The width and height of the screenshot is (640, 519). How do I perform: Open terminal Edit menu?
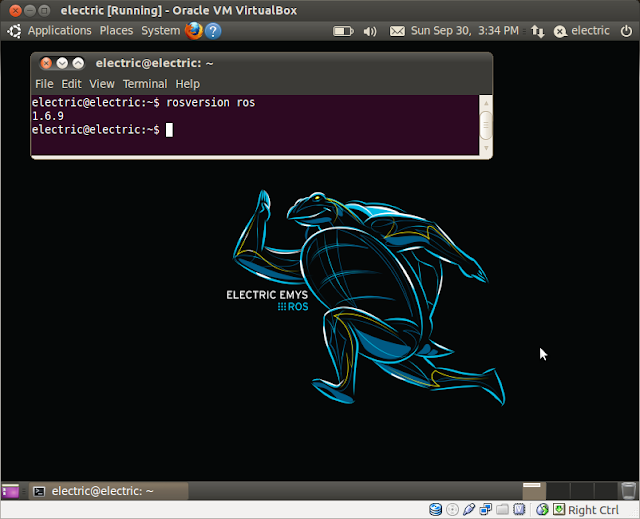pyautogui.click(x=71, y=84)
